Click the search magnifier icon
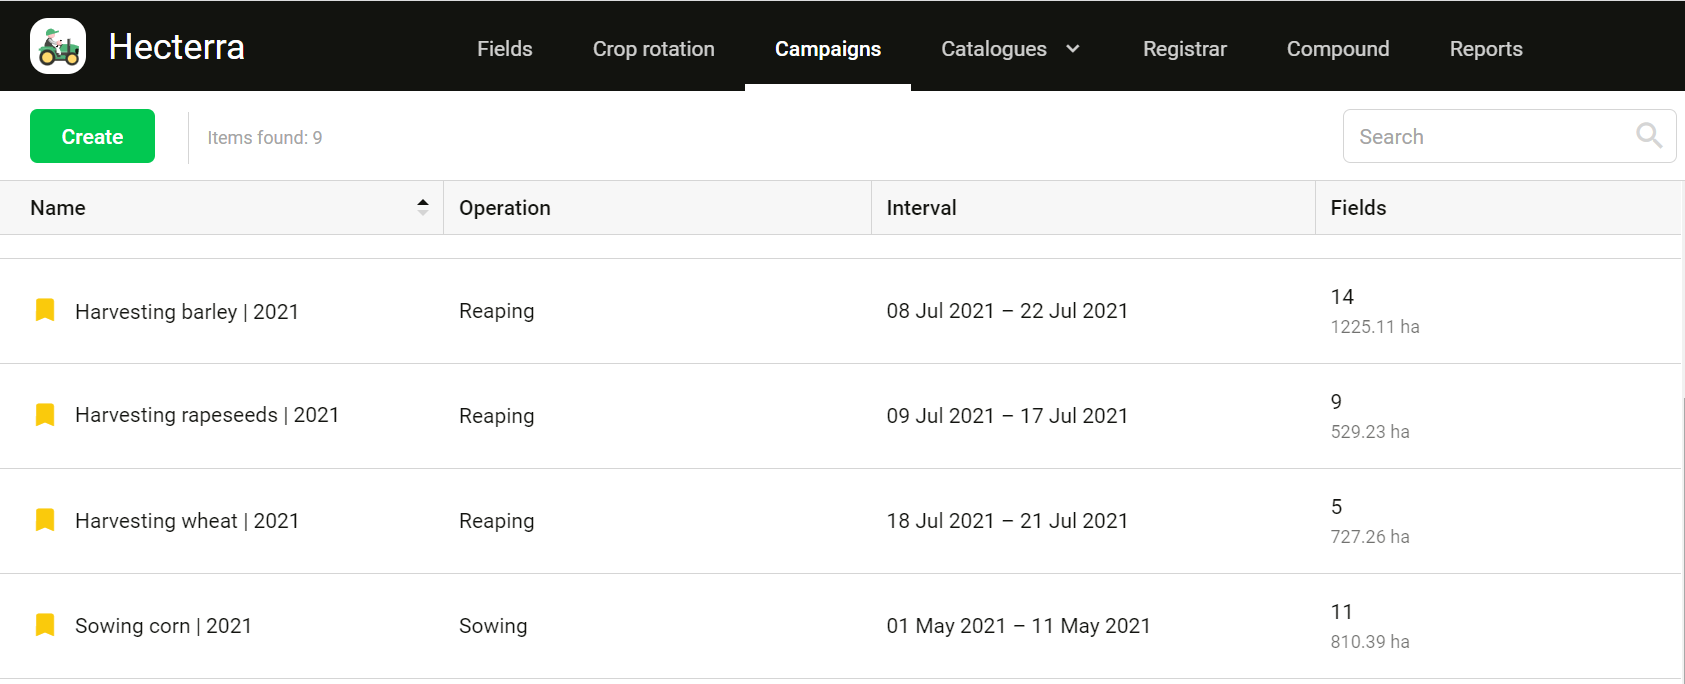This screenshot has height=684, width=1685. pos(1648,136)
